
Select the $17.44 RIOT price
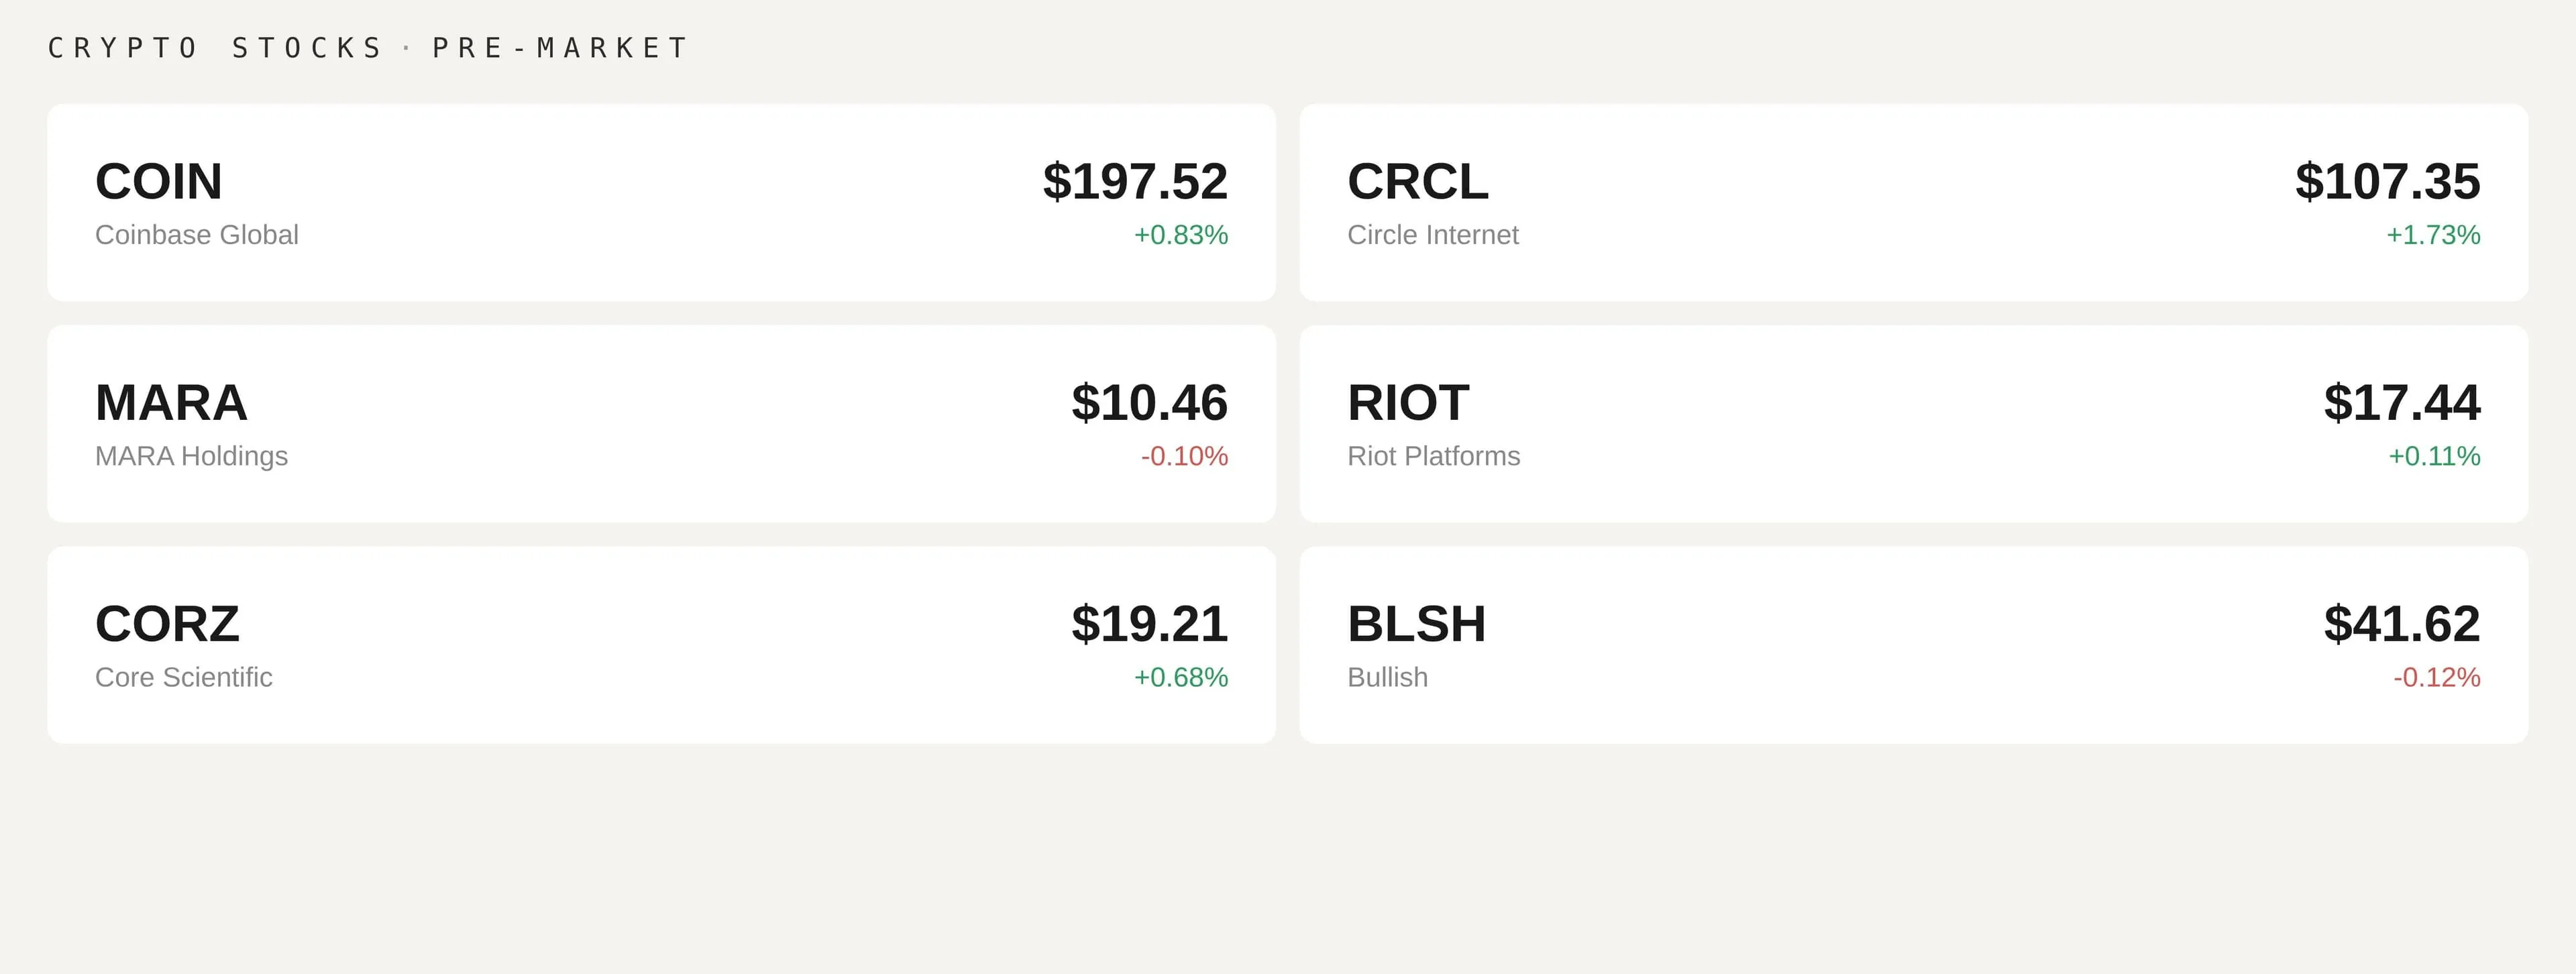click(2401, 403)
